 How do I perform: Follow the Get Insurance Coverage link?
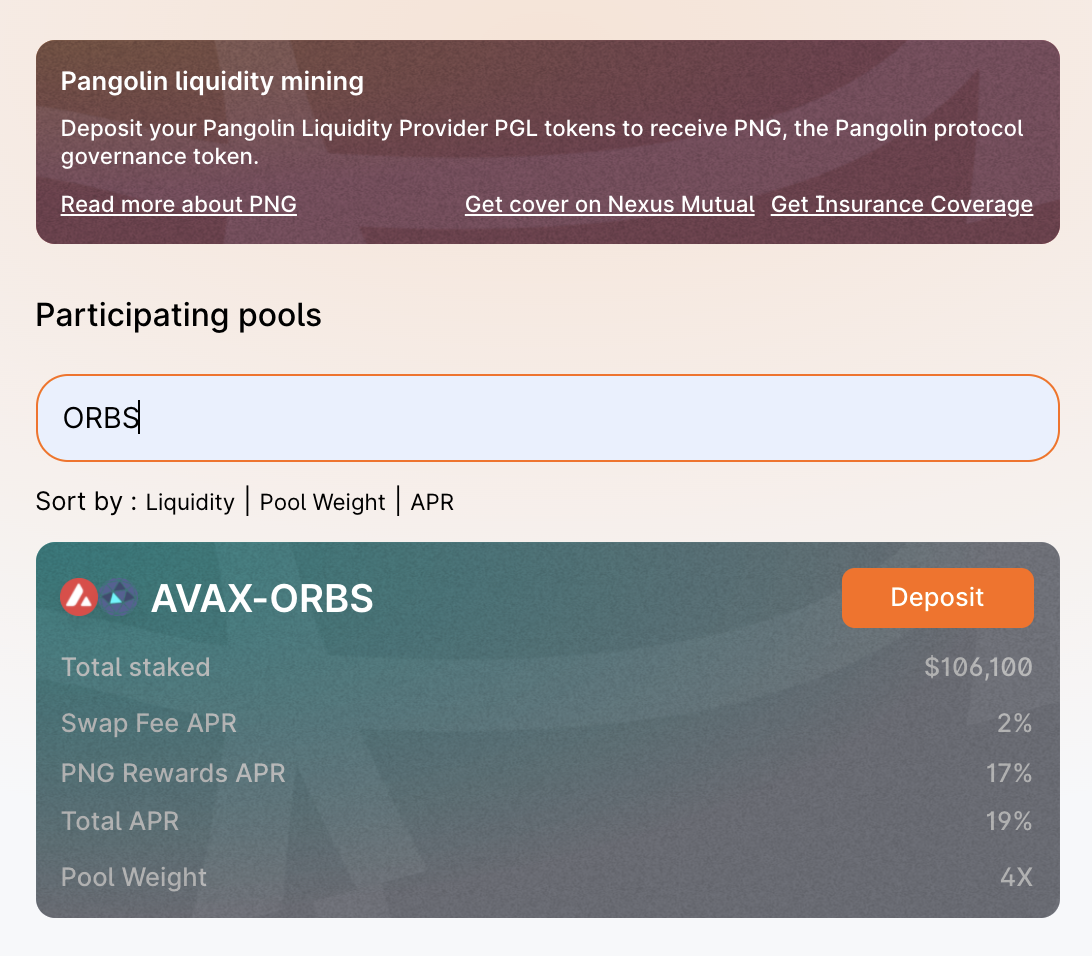coord(902,204)
